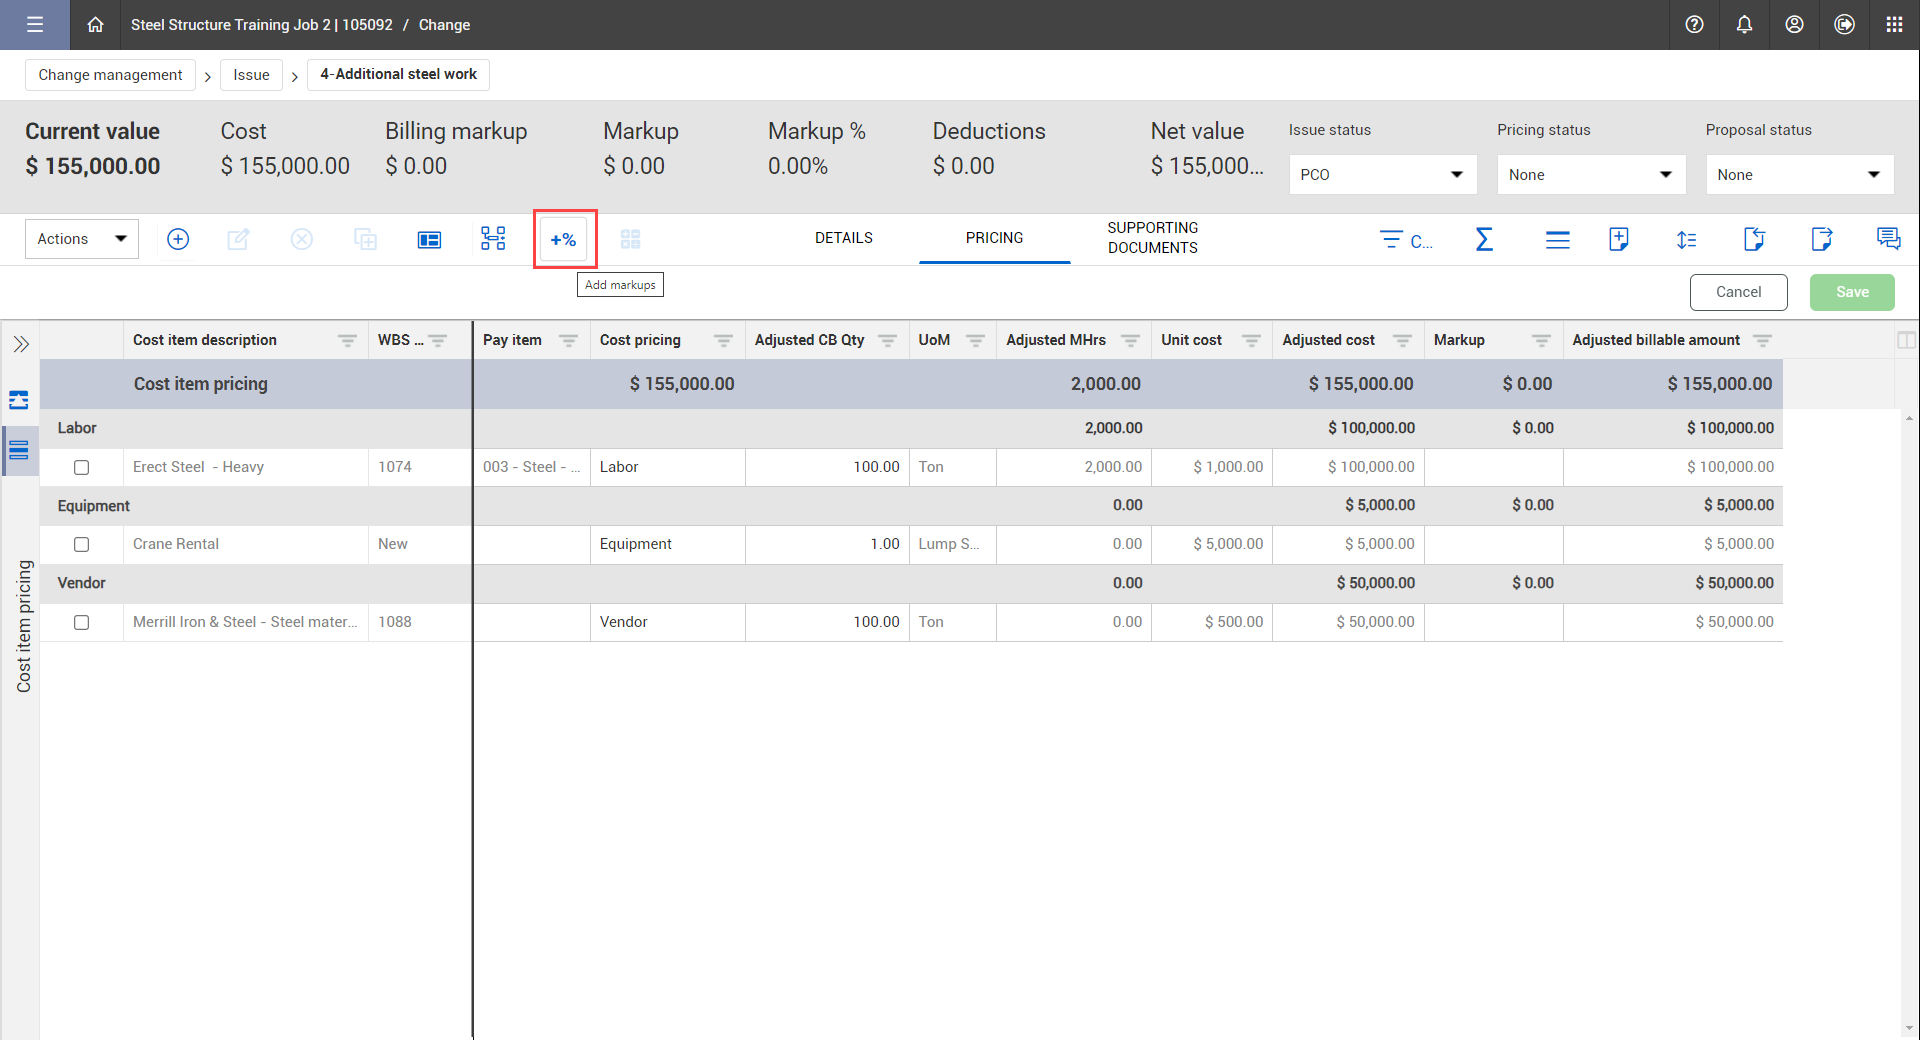Click the add new item plus icon

click(x=178, y=239)
